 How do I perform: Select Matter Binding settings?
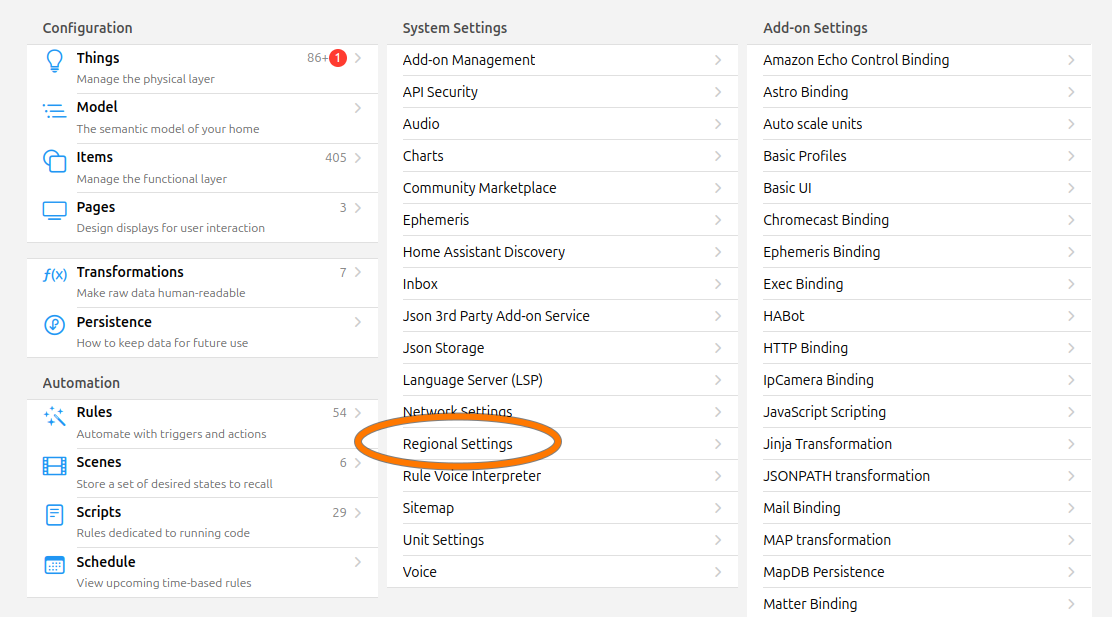coord(919,604)
